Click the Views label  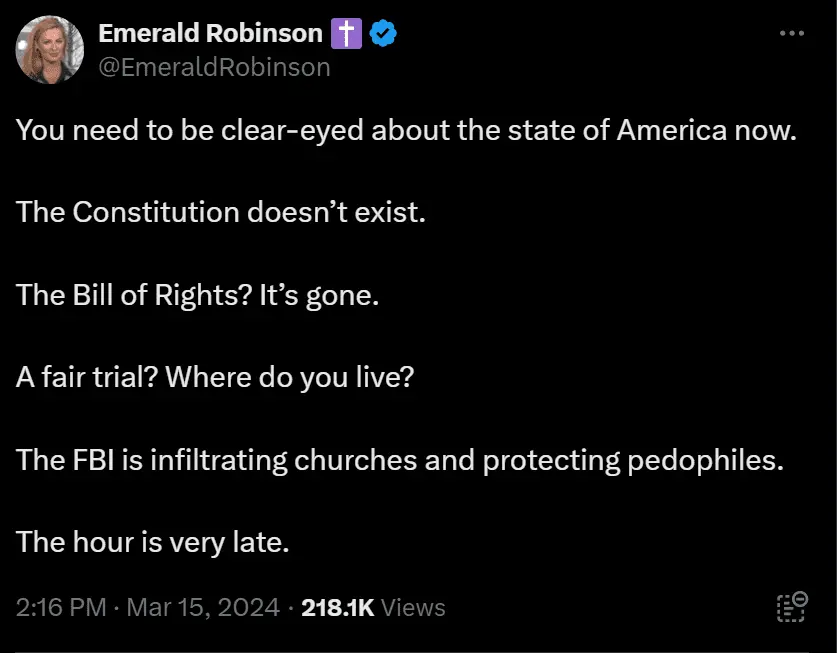pyautogui.click(x=413, y=607)
